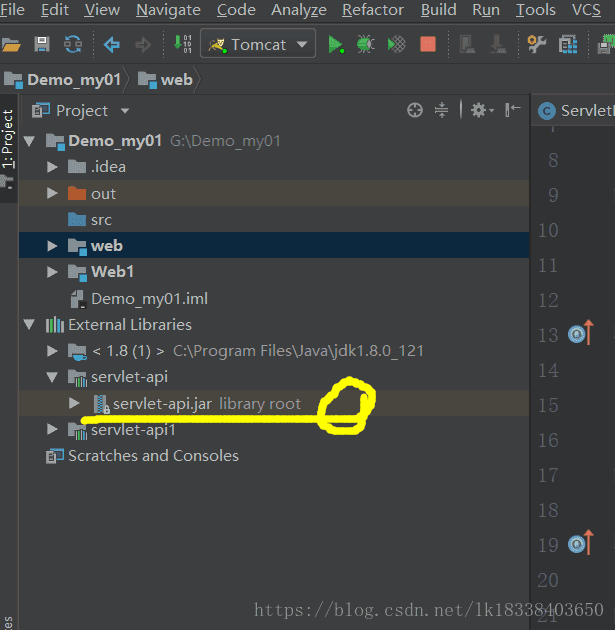
Task: Expand the .idea folder
Action: point(52,167)
